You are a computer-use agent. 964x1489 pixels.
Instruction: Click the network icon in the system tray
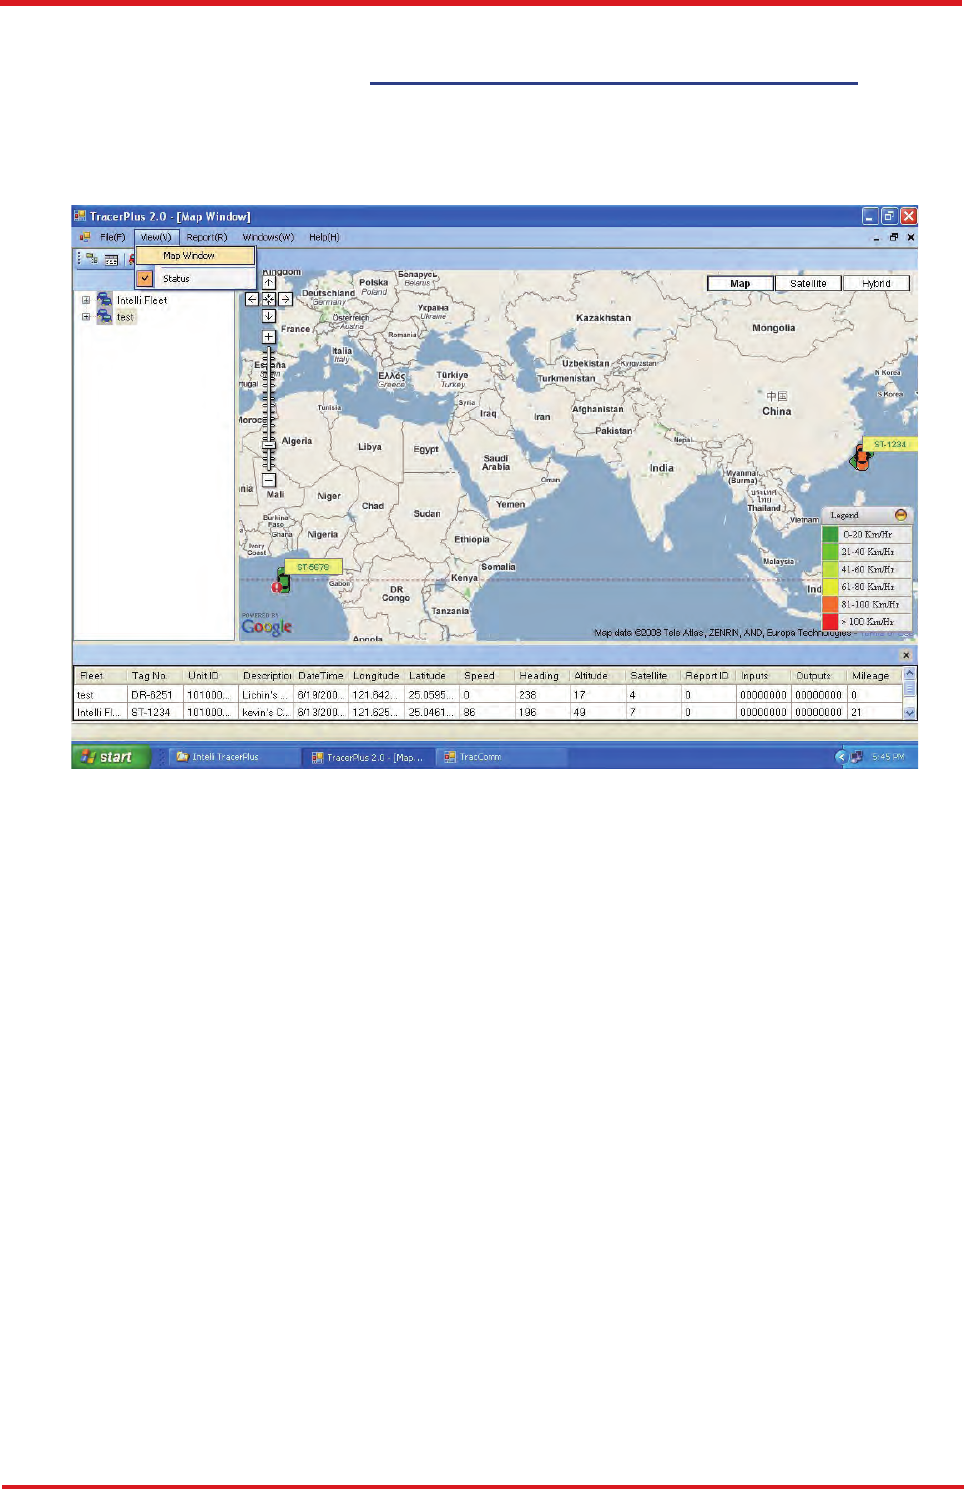(x=857, y=757)
